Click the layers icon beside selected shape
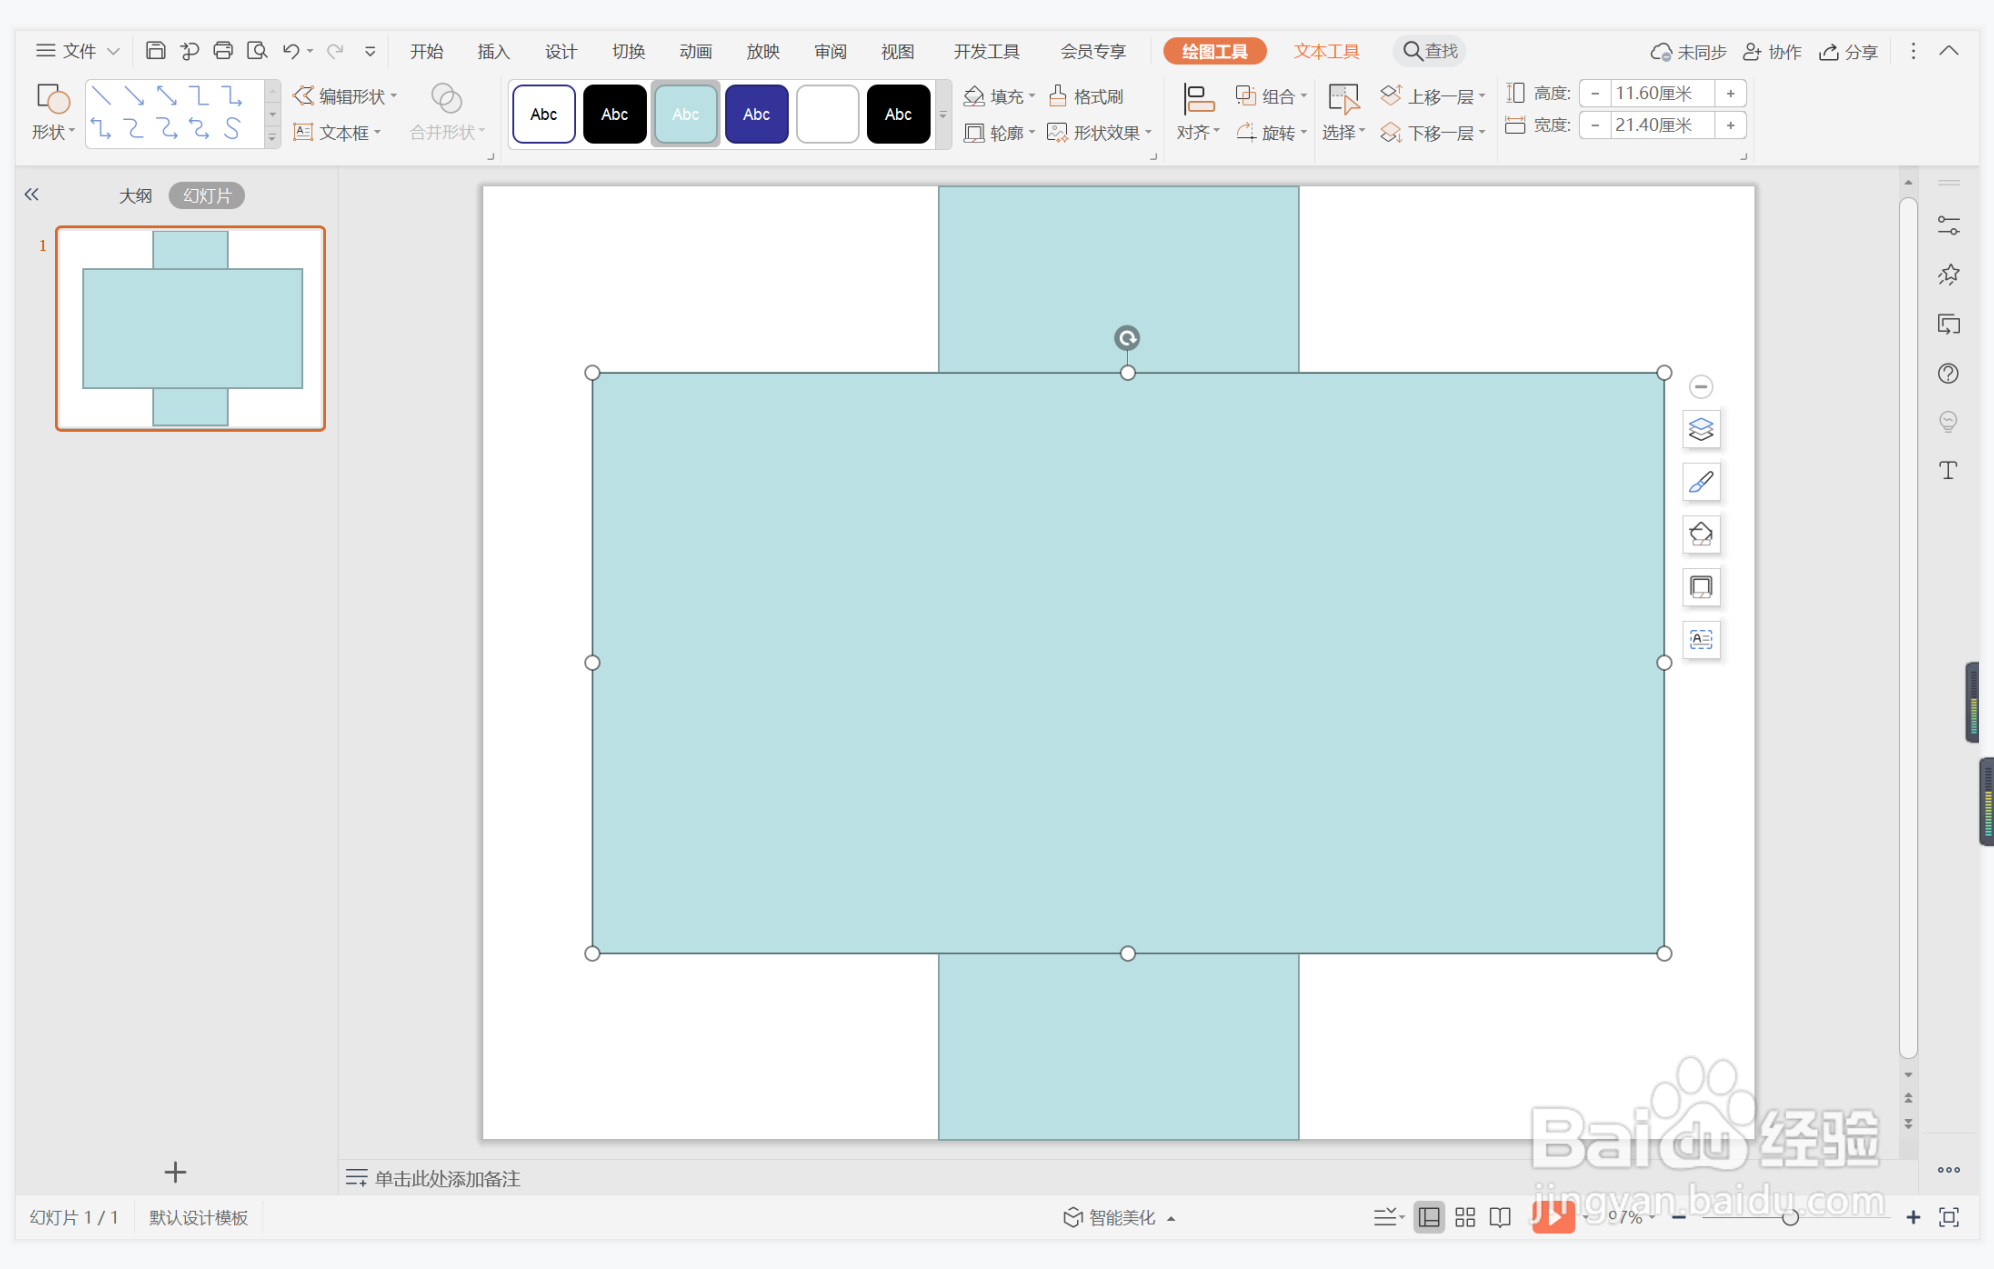Viewport: 1994px width, 1269px height. (1700, 430)
